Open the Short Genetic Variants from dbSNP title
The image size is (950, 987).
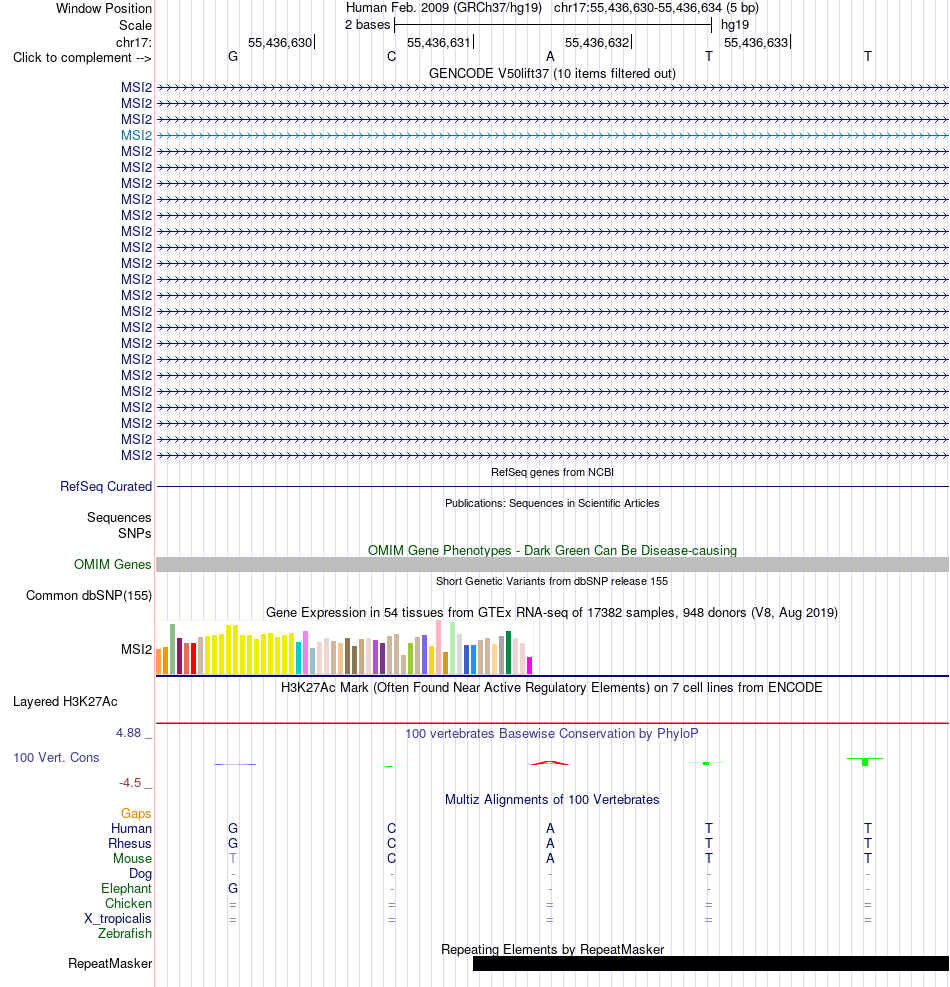[552, 581]
